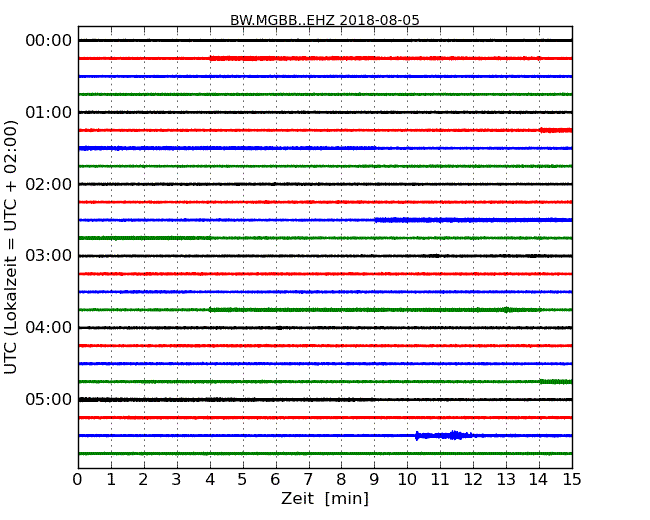
Task: Click the x-axis tick label 0
Action: (x=78, y=480)
